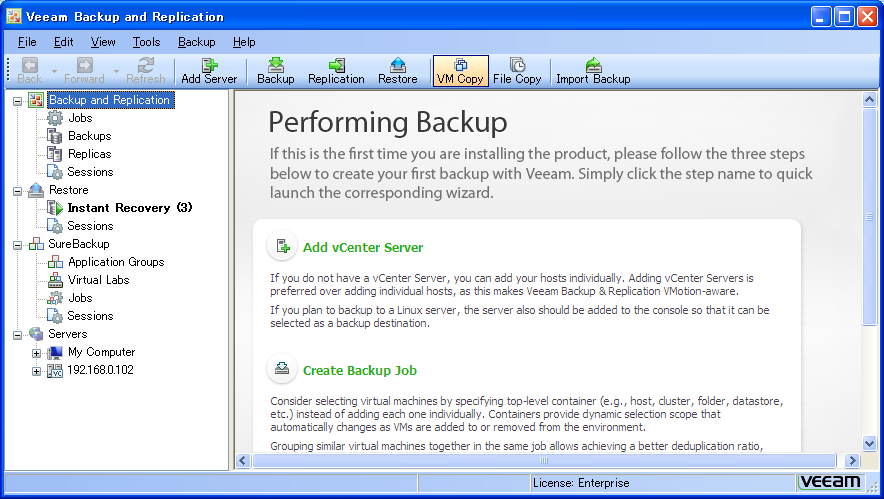Screen dimensions: 884x499
Task: Click the Forward toolbar icon
Action: (x=84, y=71)
